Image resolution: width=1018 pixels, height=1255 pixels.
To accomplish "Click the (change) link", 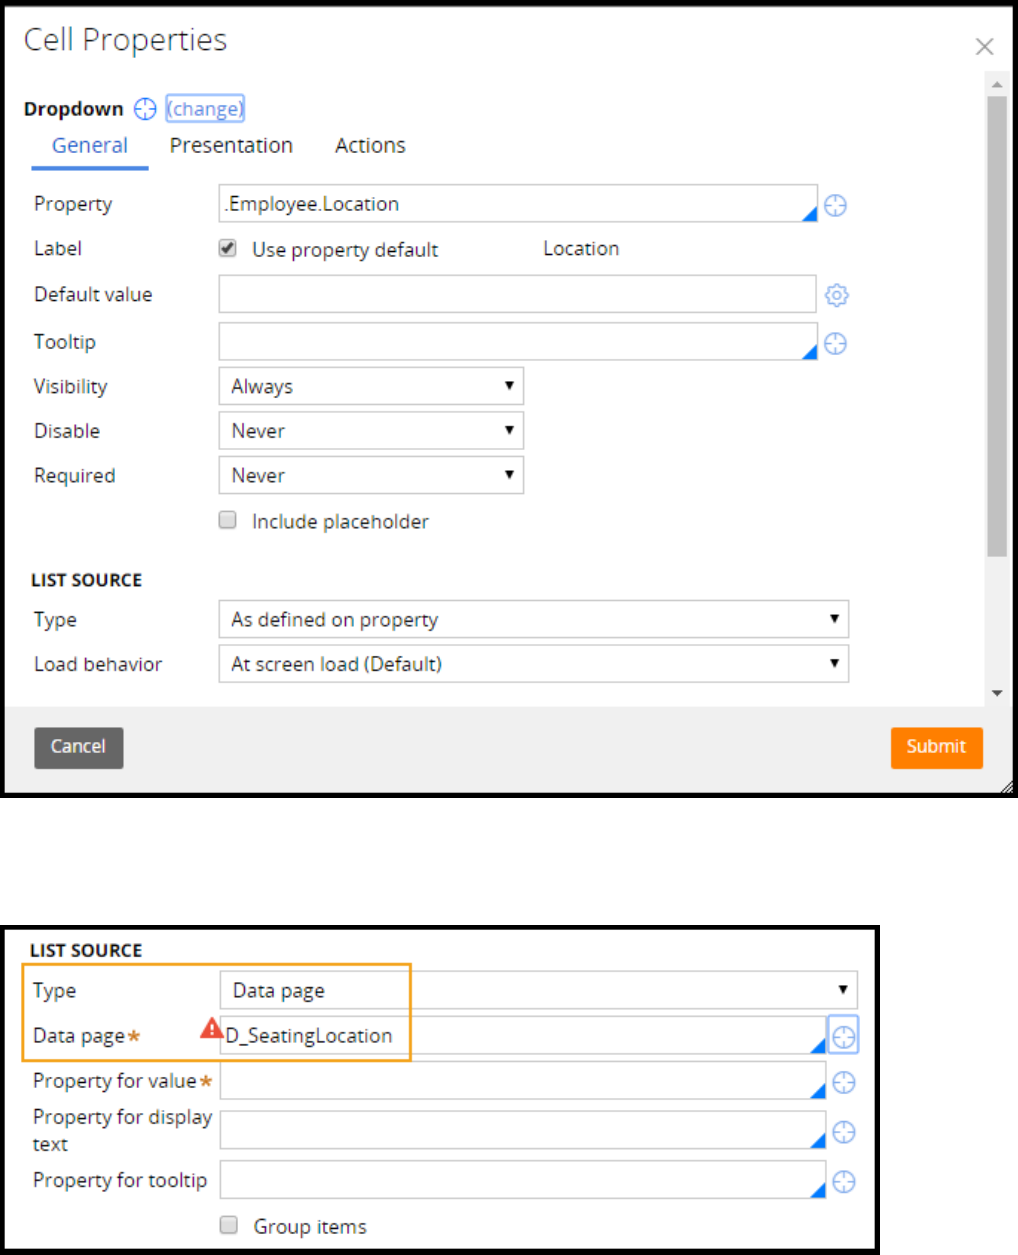I will [x=205, y=109].
